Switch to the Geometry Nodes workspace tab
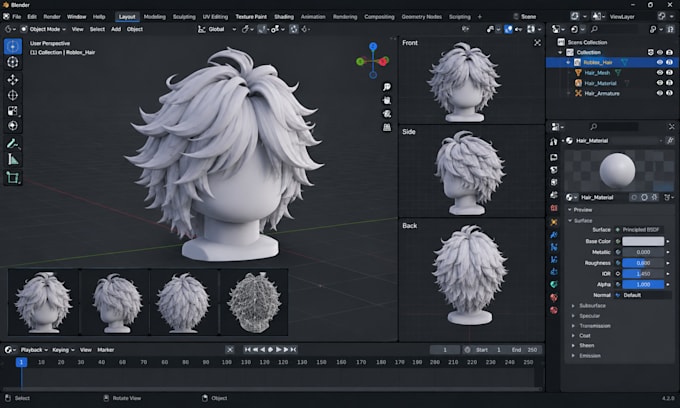The height and width of the screenshot is (408, 680). click(421, 16)
